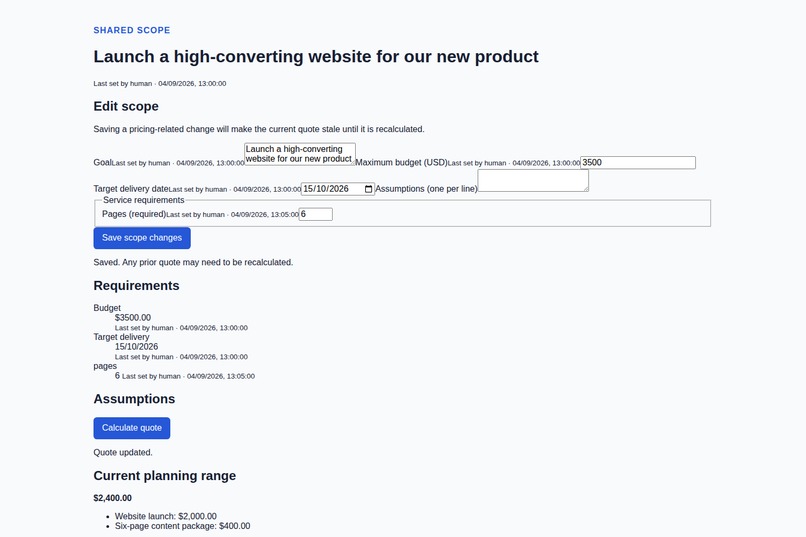Click the Edit scope heading
Image resolution: width=806 pixels, height=537 pixels.
(x=126, y=106)
